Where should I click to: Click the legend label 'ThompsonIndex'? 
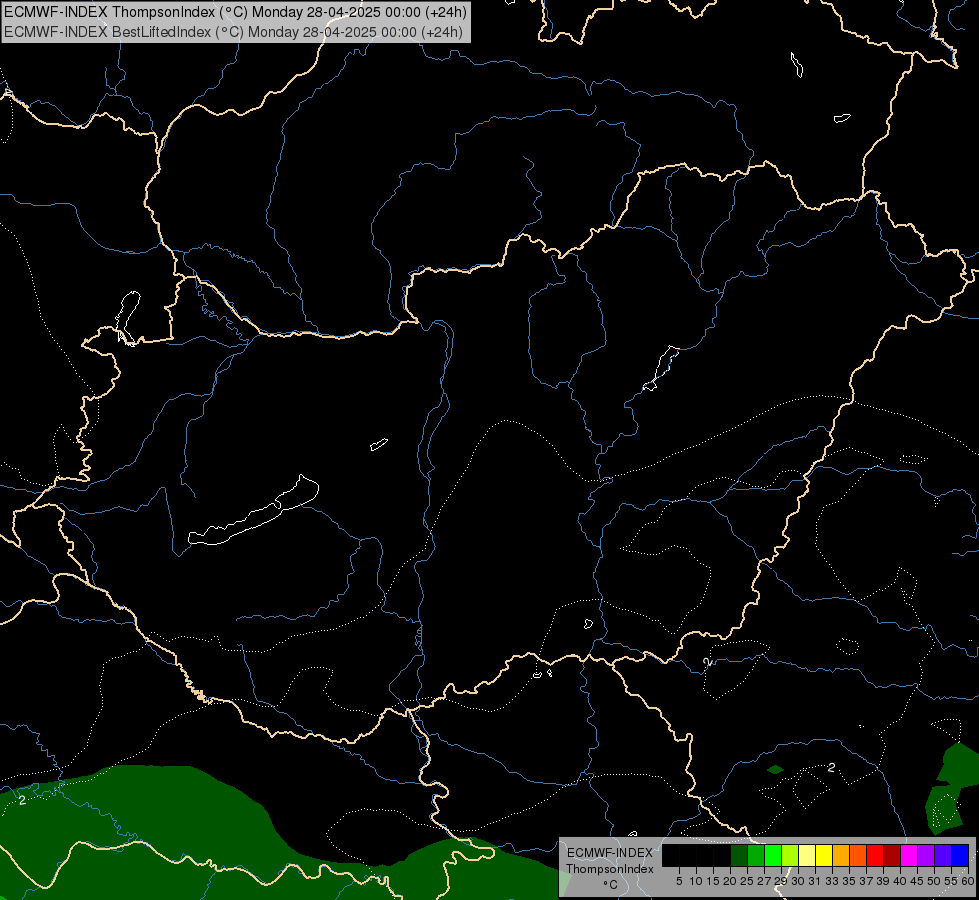[x=609, y=869]
